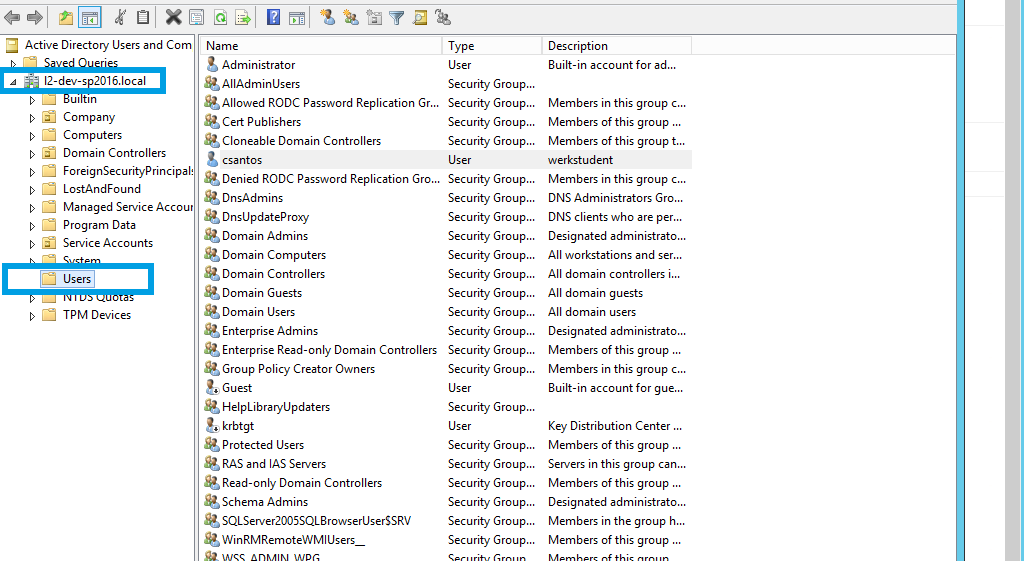This screenshot has height=561, width=1024.
Task: Select the Domain Controllers tree node
Action: (114, 153)
